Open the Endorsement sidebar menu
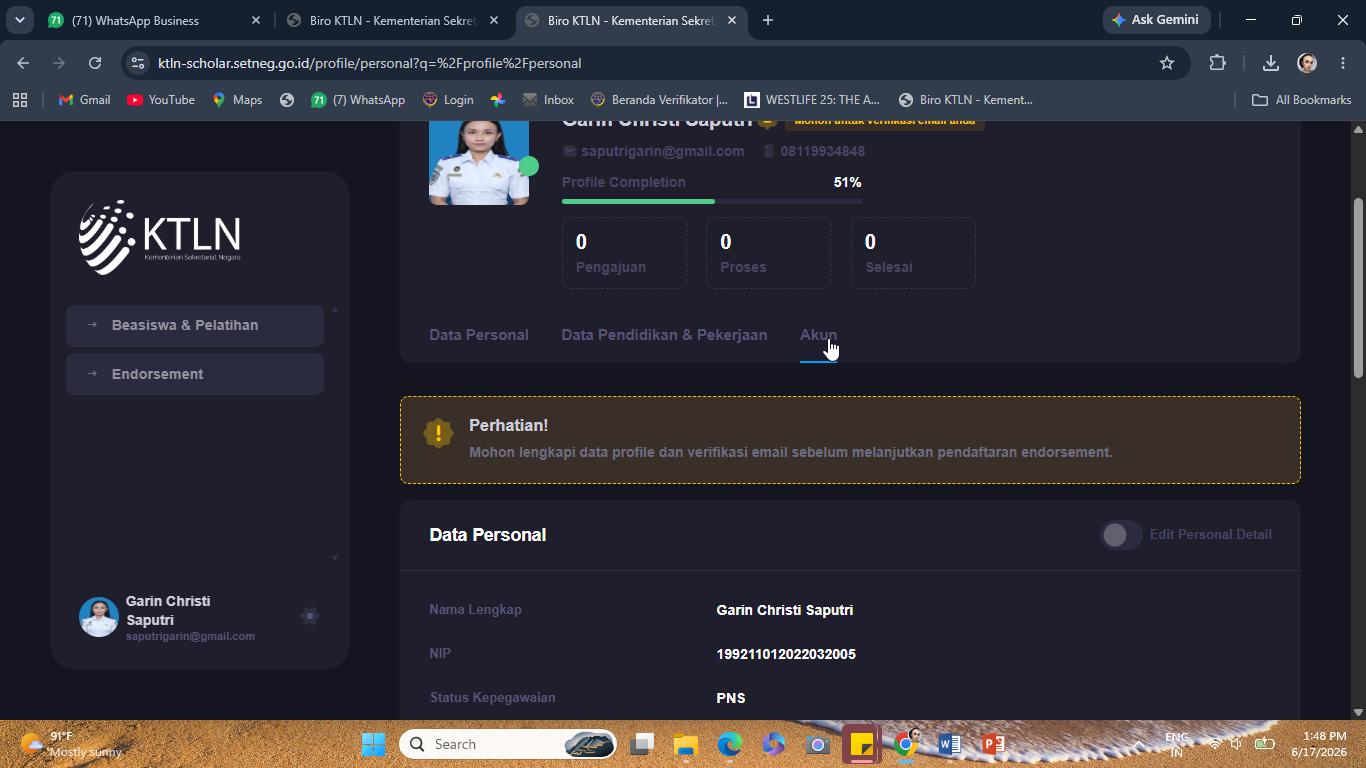Viewport: 1366px width, 768px height. point(195,374)
